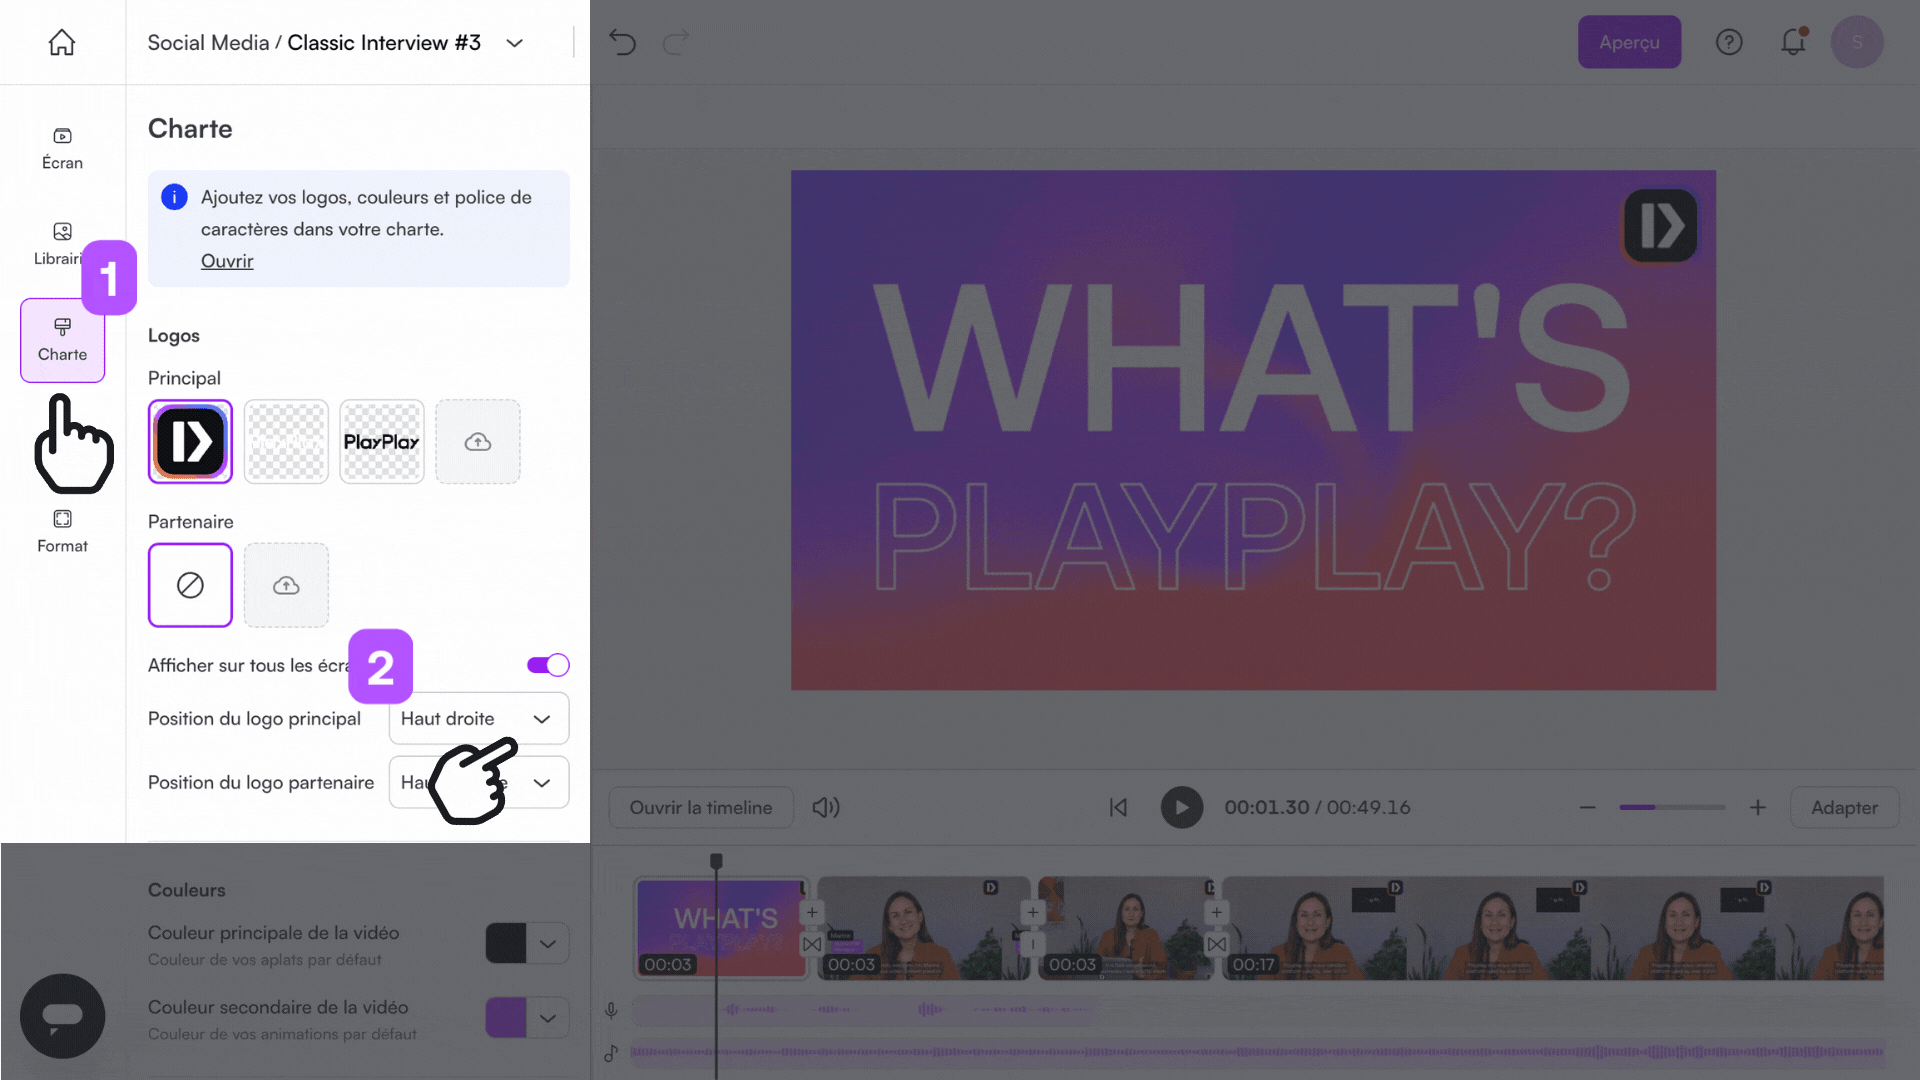This screenshot has height=1080, width=1920.
Task: Click the Ouvrir link in info box
Action: [227, 261]
